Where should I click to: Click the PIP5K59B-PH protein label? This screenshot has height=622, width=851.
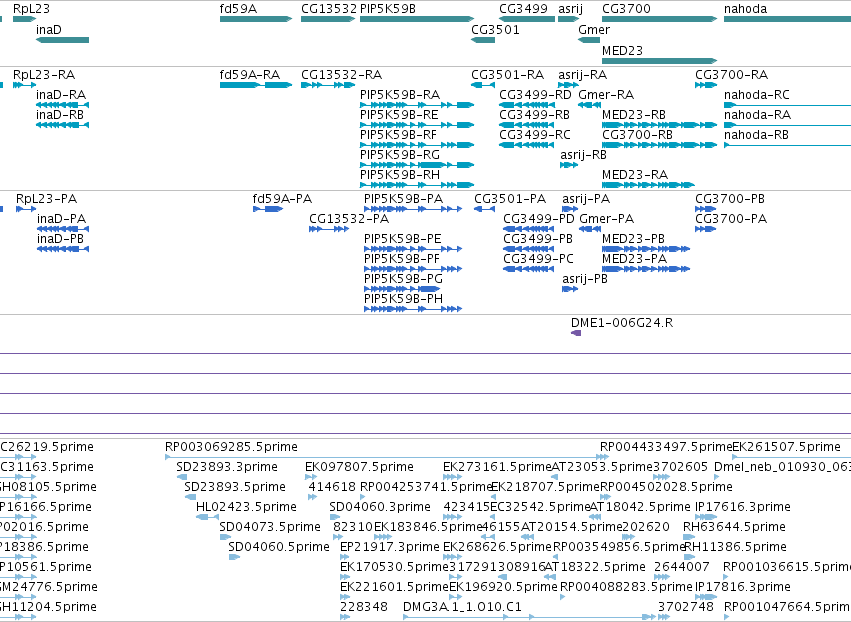click(403, 299)
